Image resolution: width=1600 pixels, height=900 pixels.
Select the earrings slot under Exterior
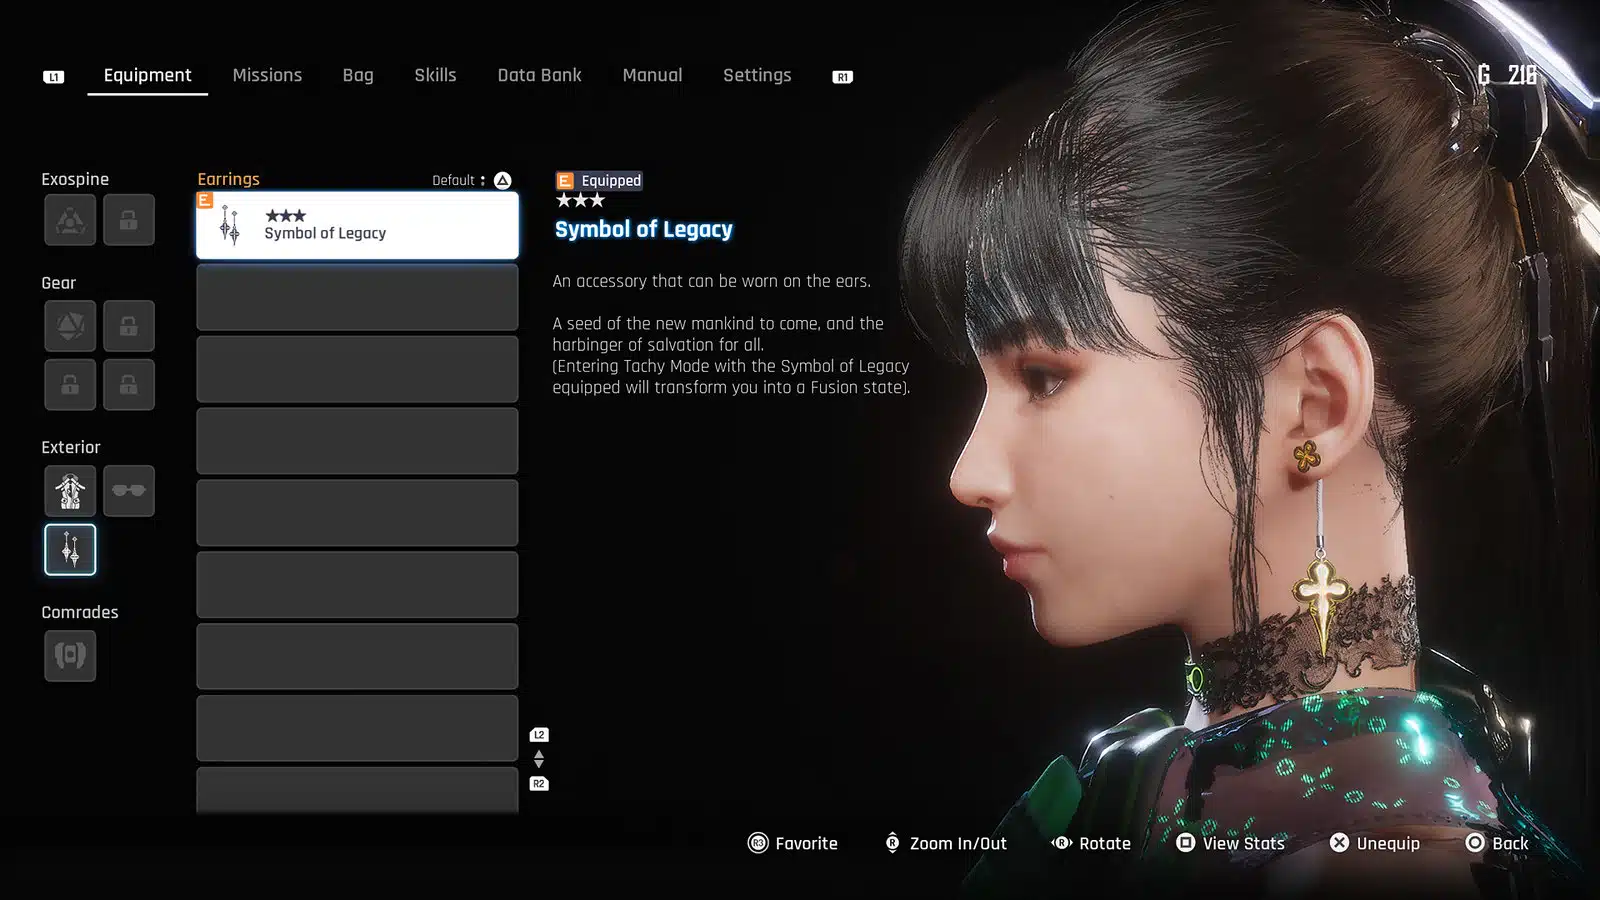click(x=70, y=550)
